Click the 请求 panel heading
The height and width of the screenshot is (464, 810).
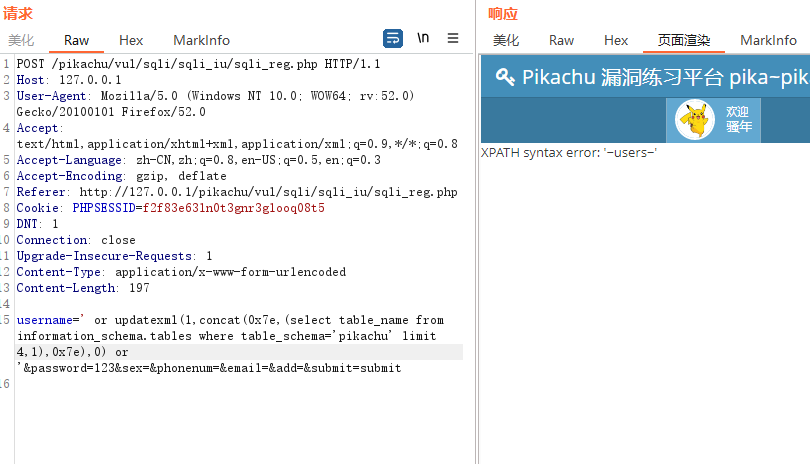(18, 13)
